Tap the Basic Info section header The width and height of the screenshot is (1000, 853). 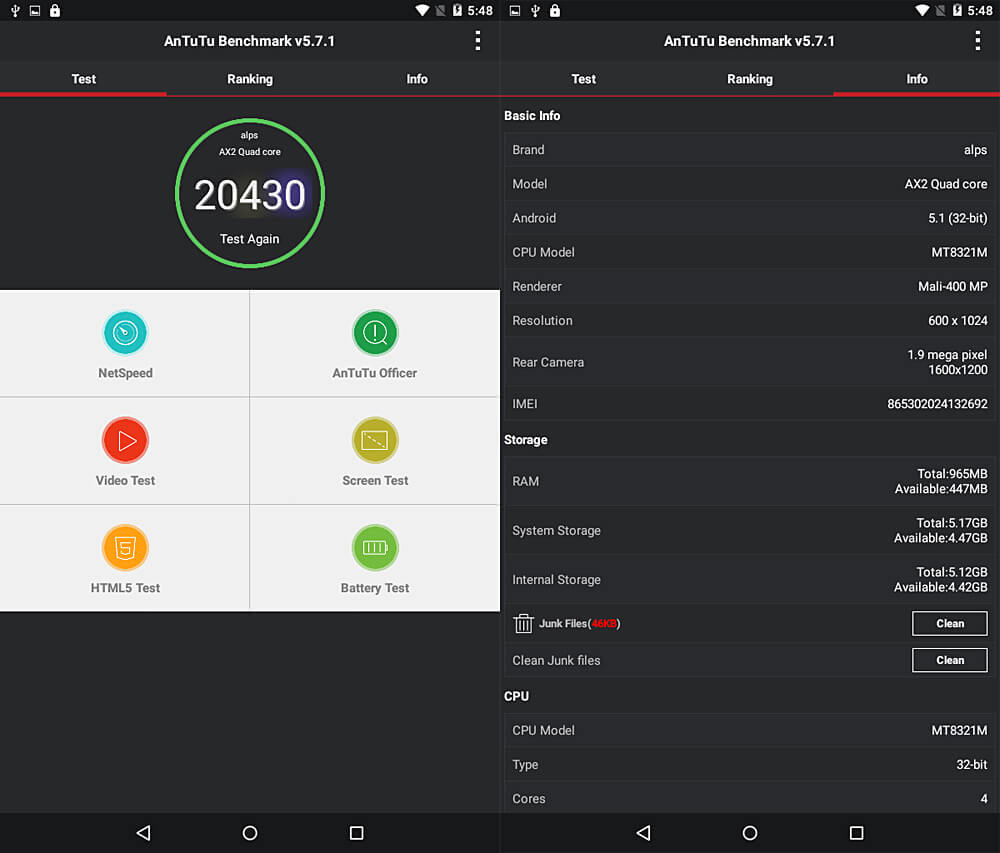pyautogui.click(x=532, y=115)
